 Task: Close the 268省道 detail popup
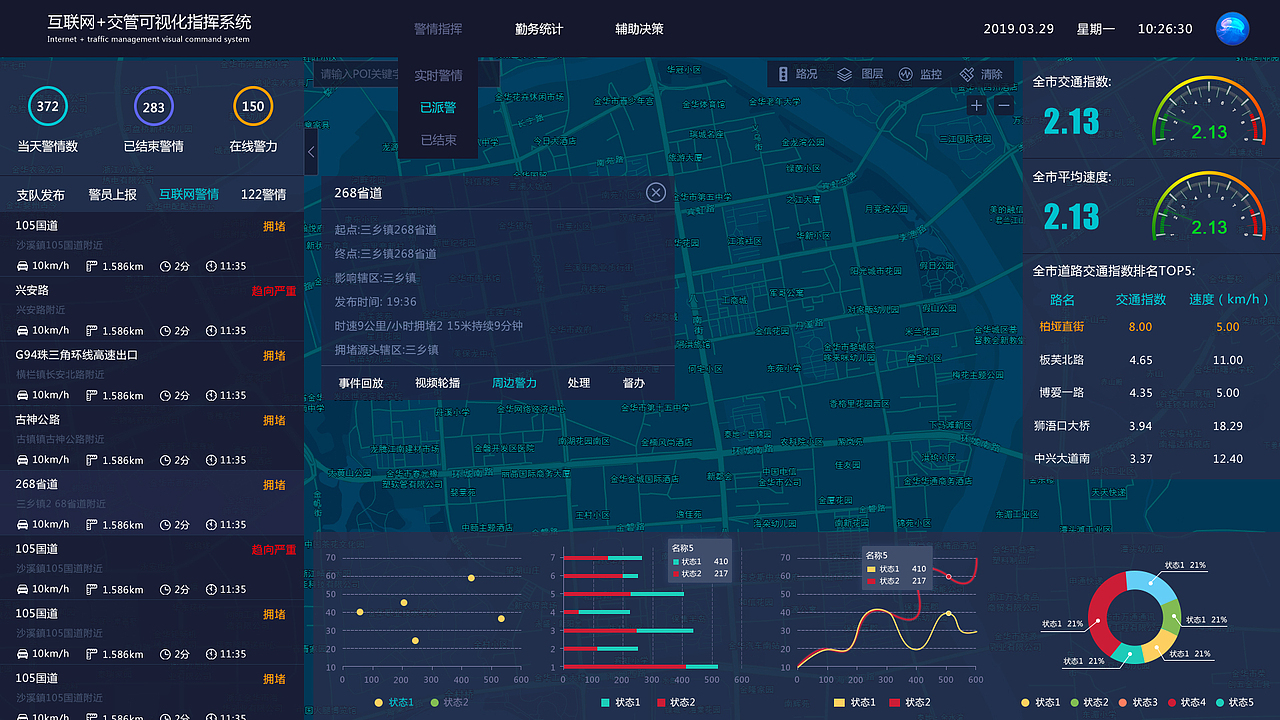656,192
